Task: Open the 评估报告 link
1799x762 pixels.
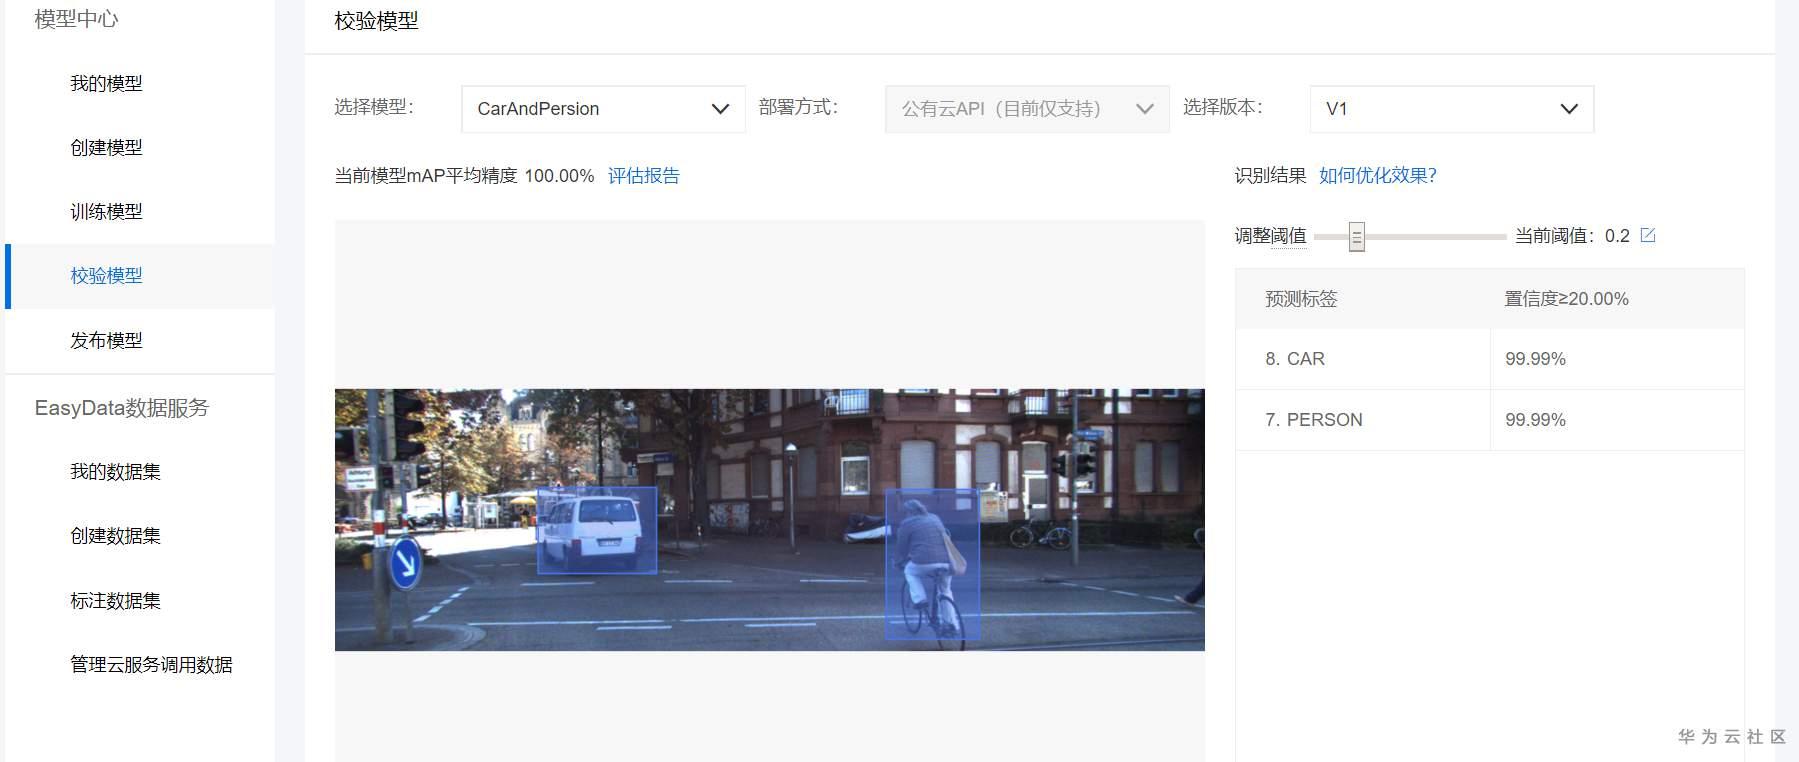Action: [644, 176]
